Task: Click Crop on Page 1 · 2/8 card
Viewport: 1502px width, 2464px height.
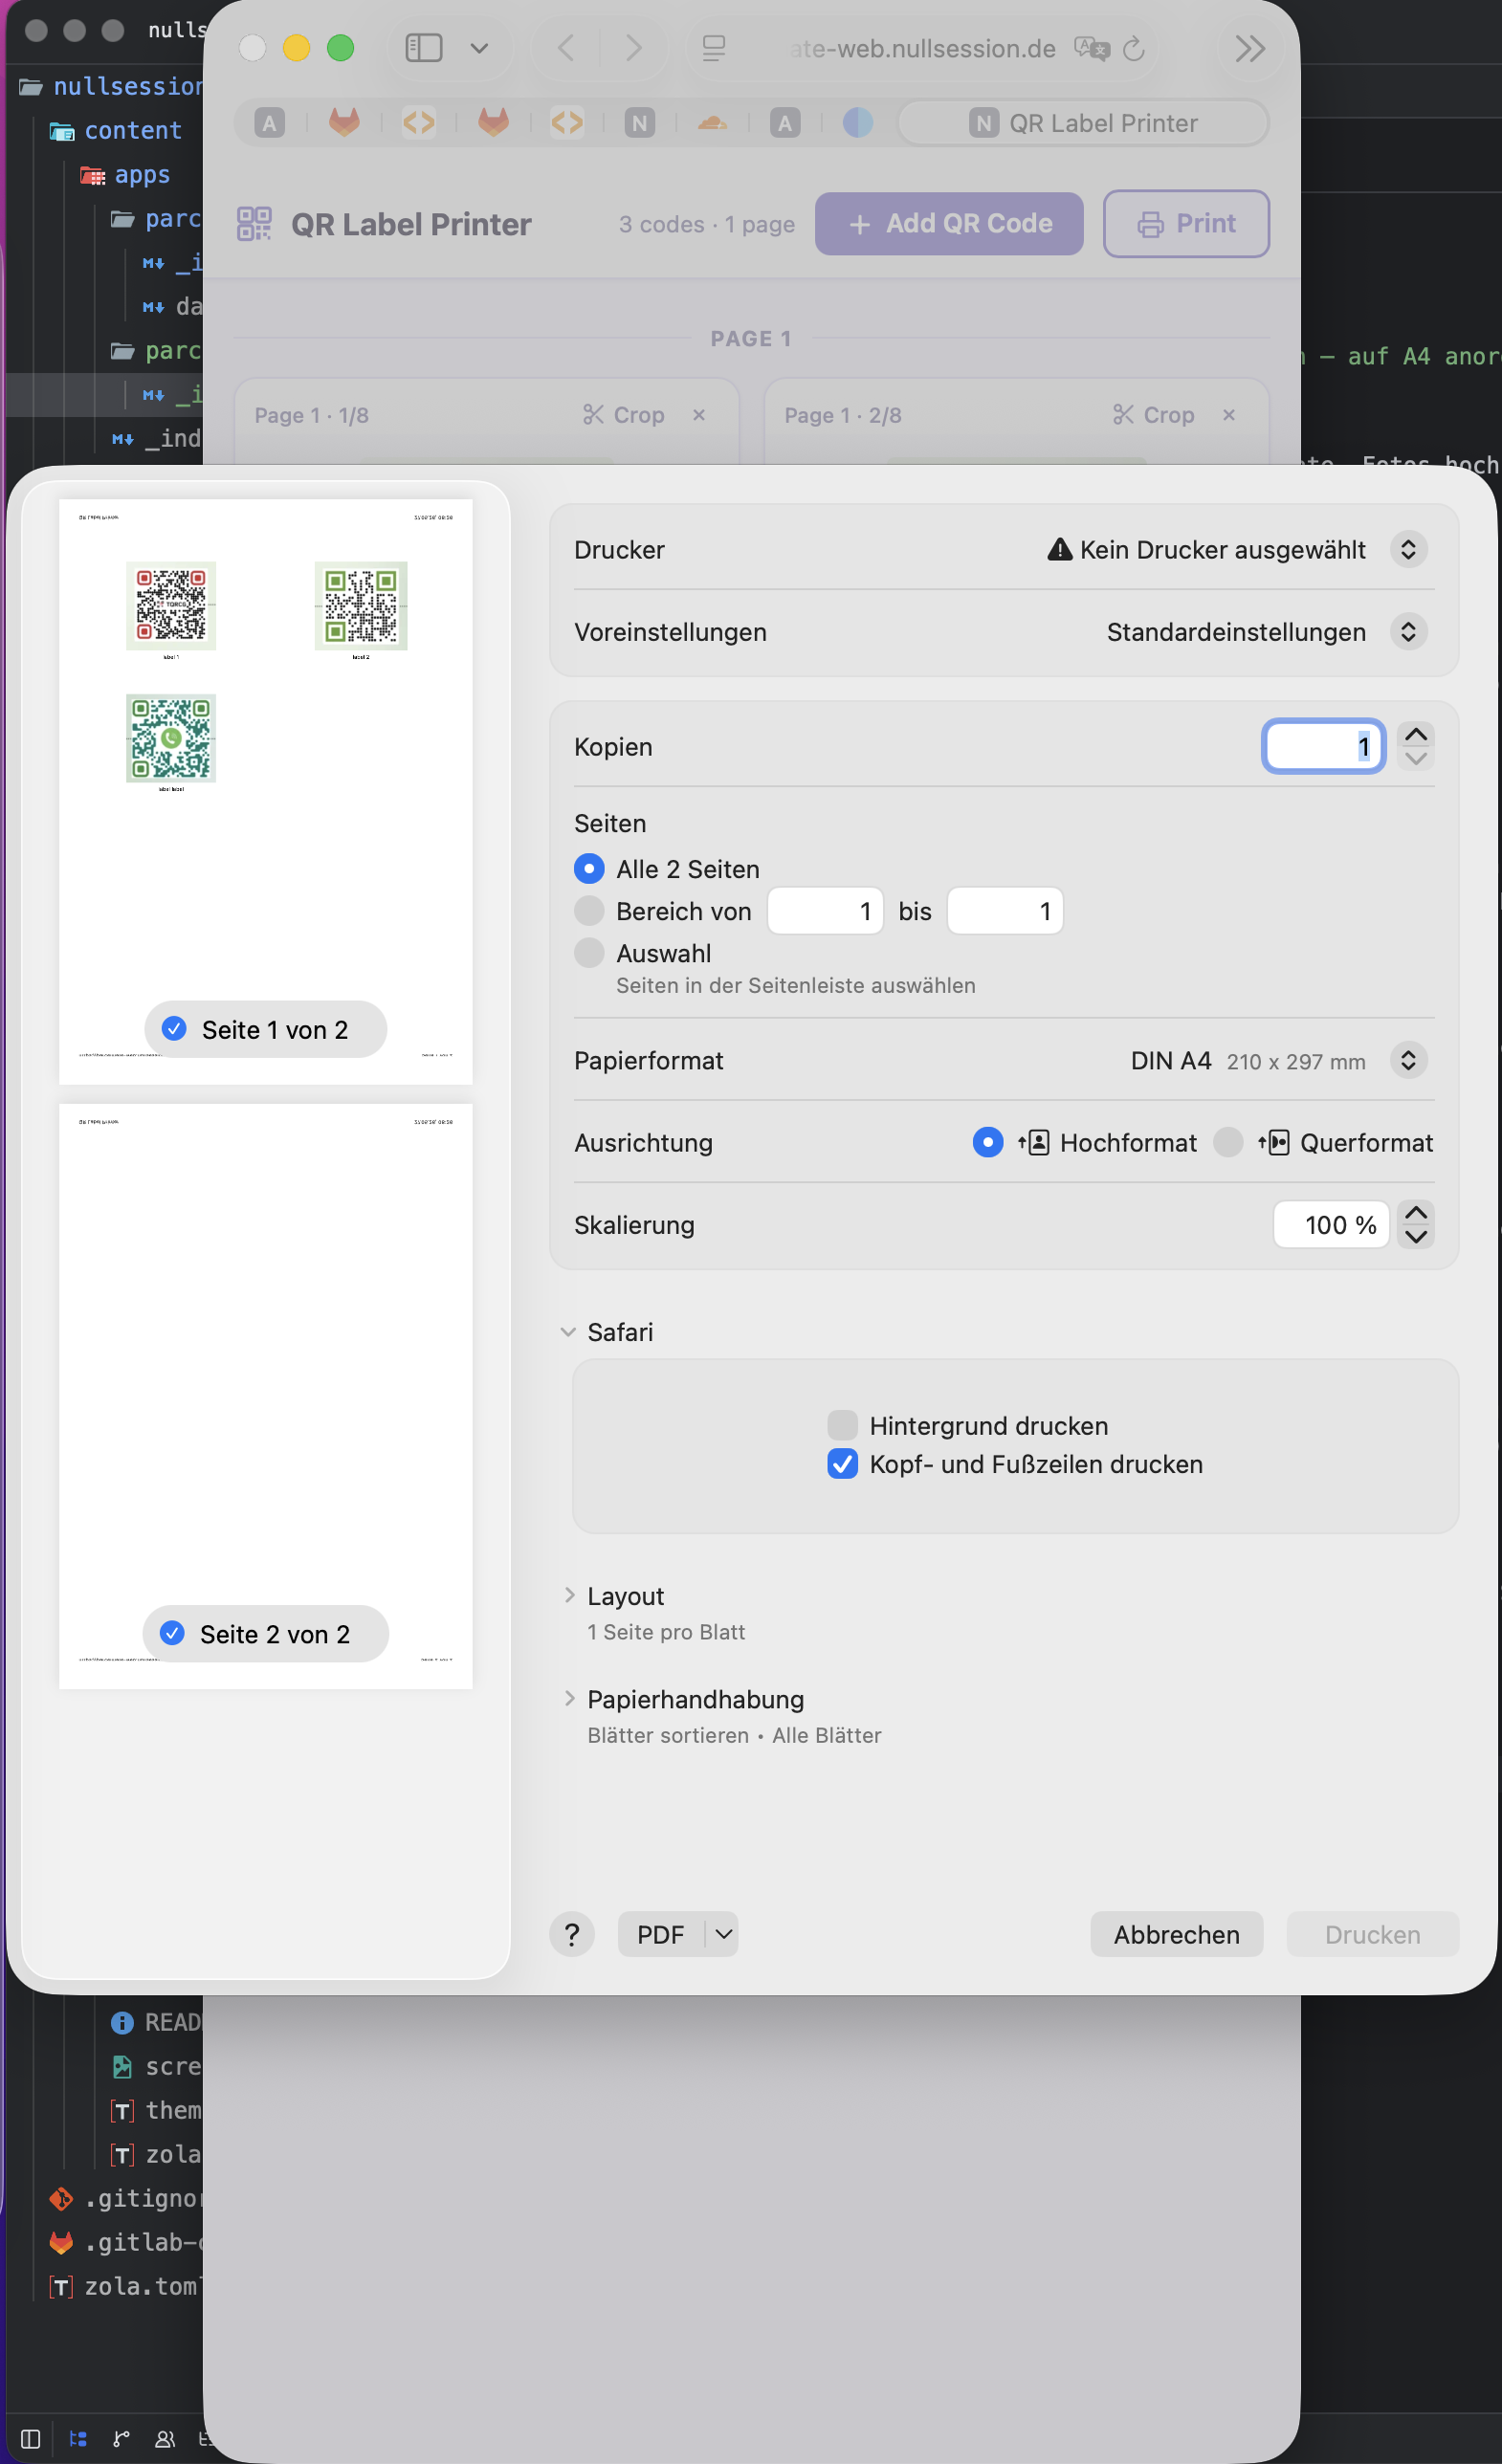Action: coord(1154,414)
